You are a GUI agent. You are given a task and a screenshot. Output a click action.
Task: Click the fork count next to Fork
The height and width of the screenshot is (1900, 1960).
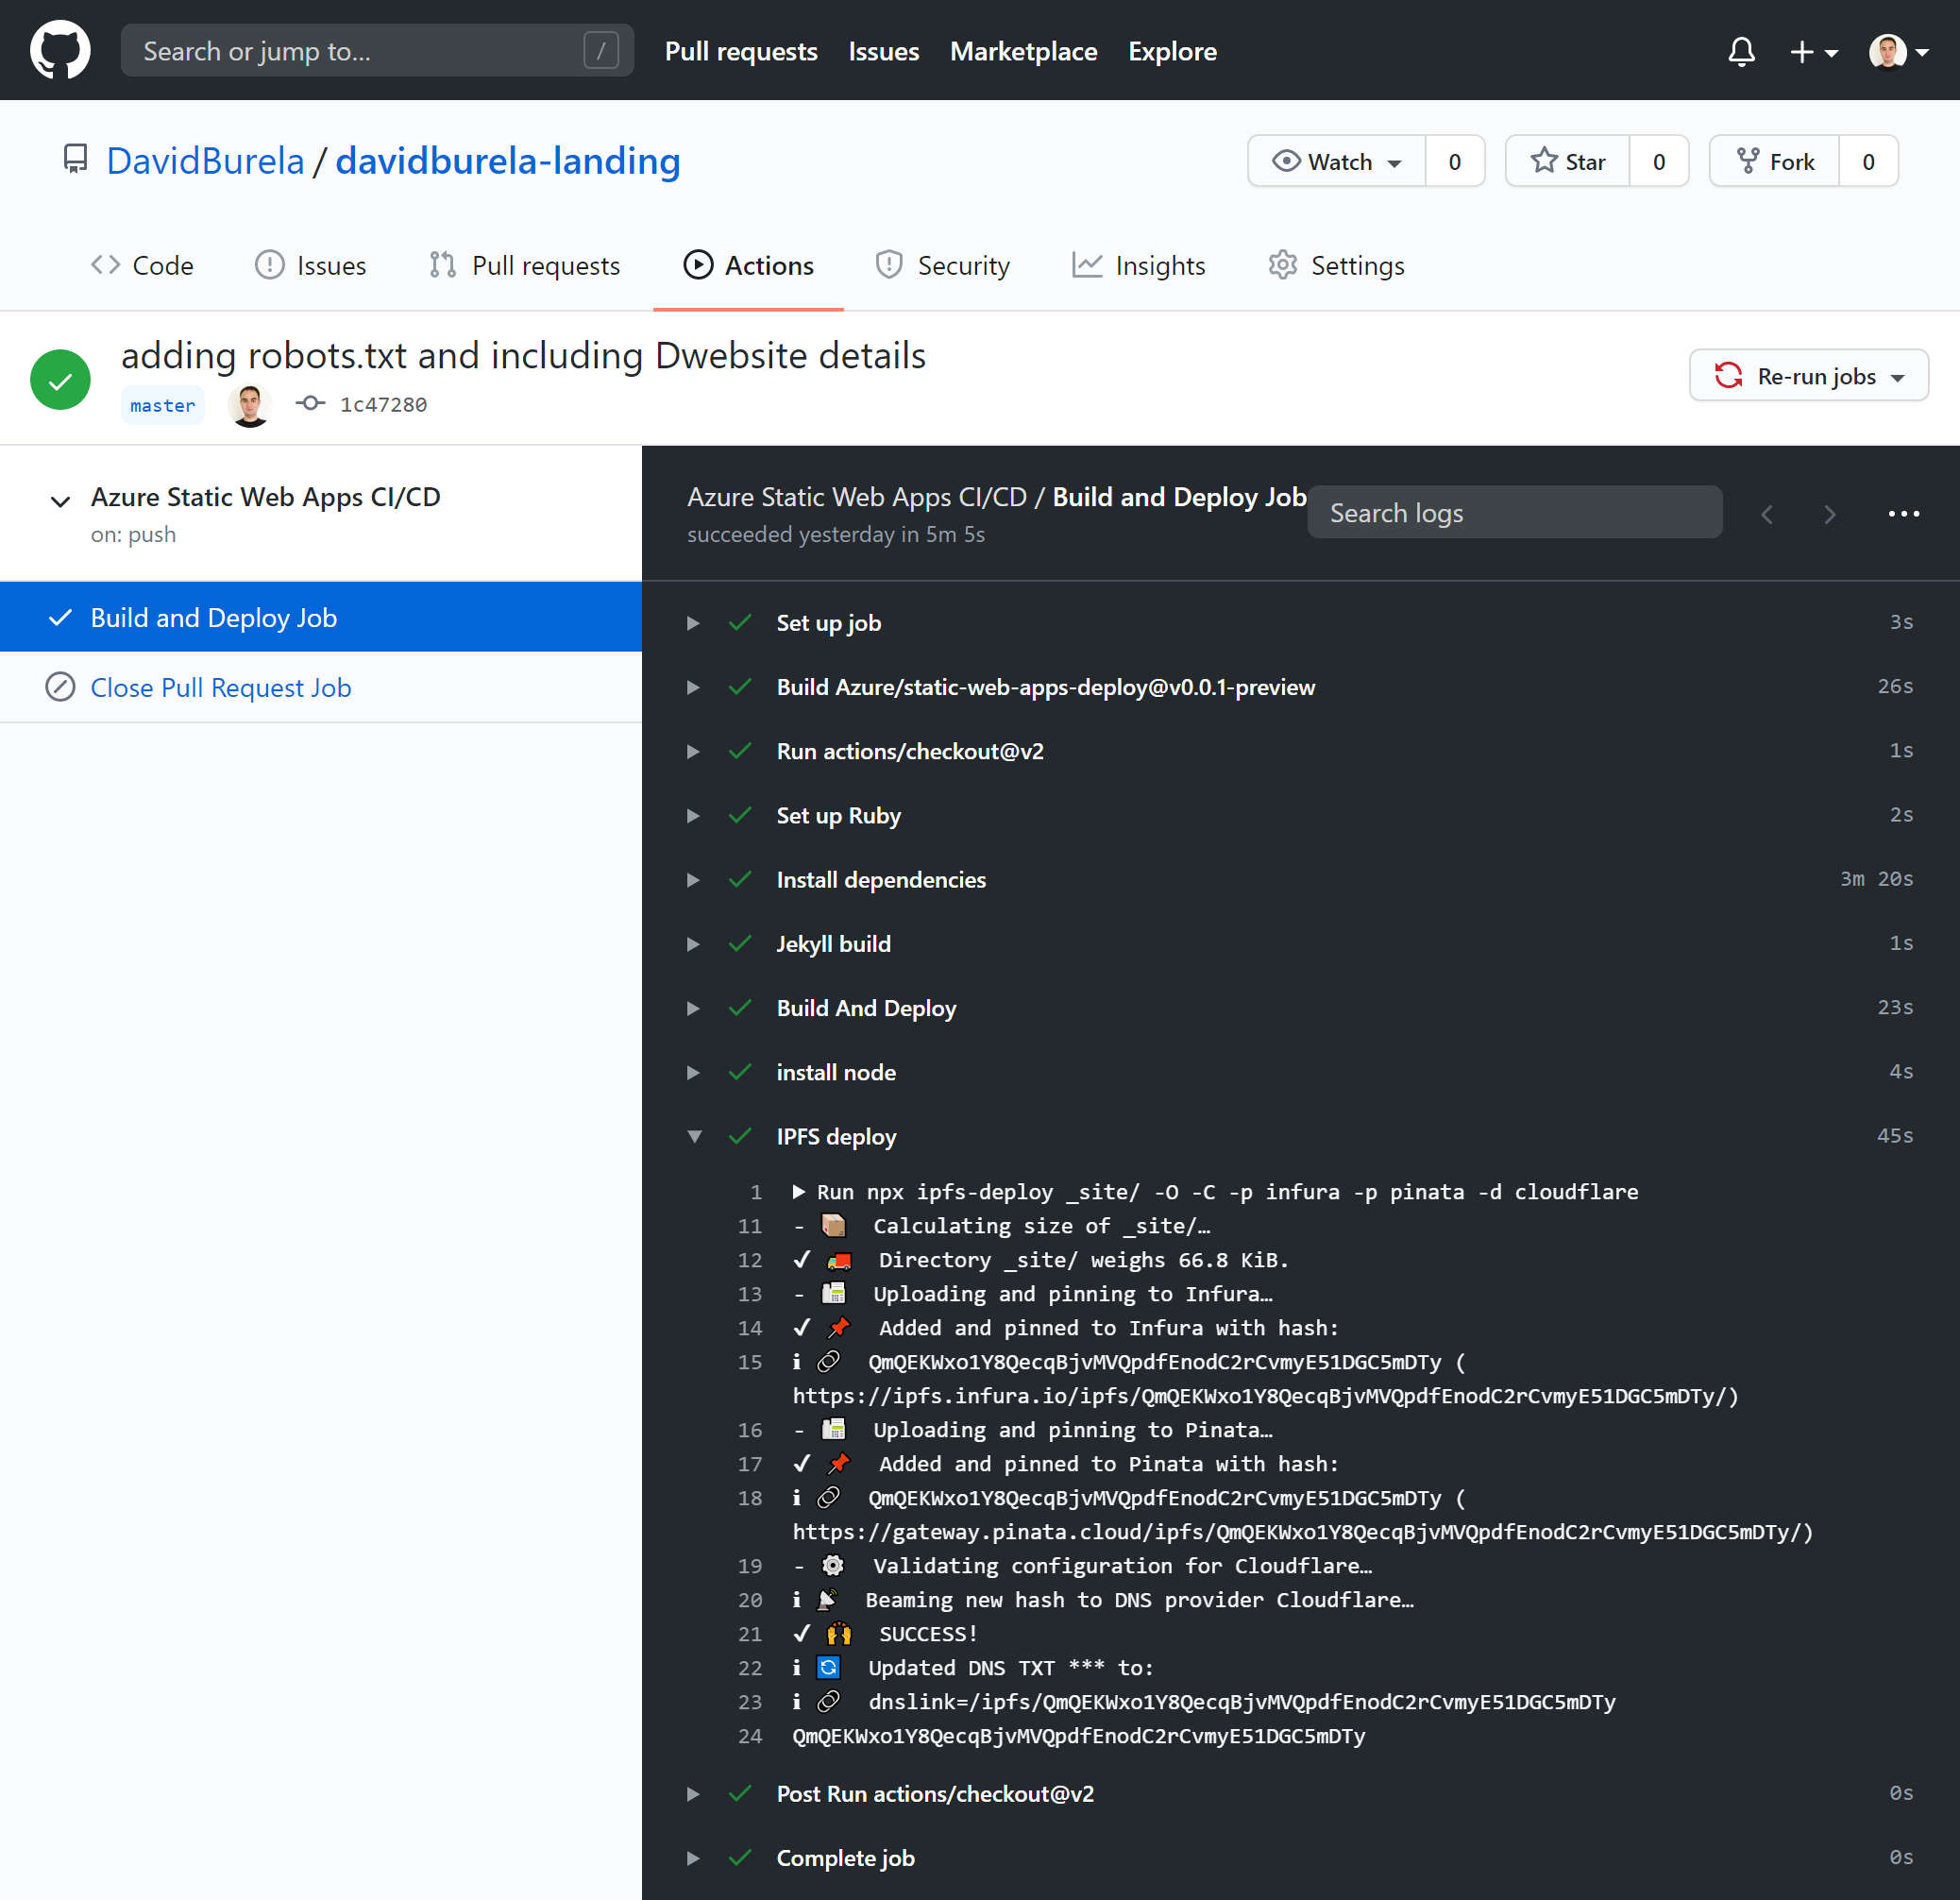(x=1868, y=161)
